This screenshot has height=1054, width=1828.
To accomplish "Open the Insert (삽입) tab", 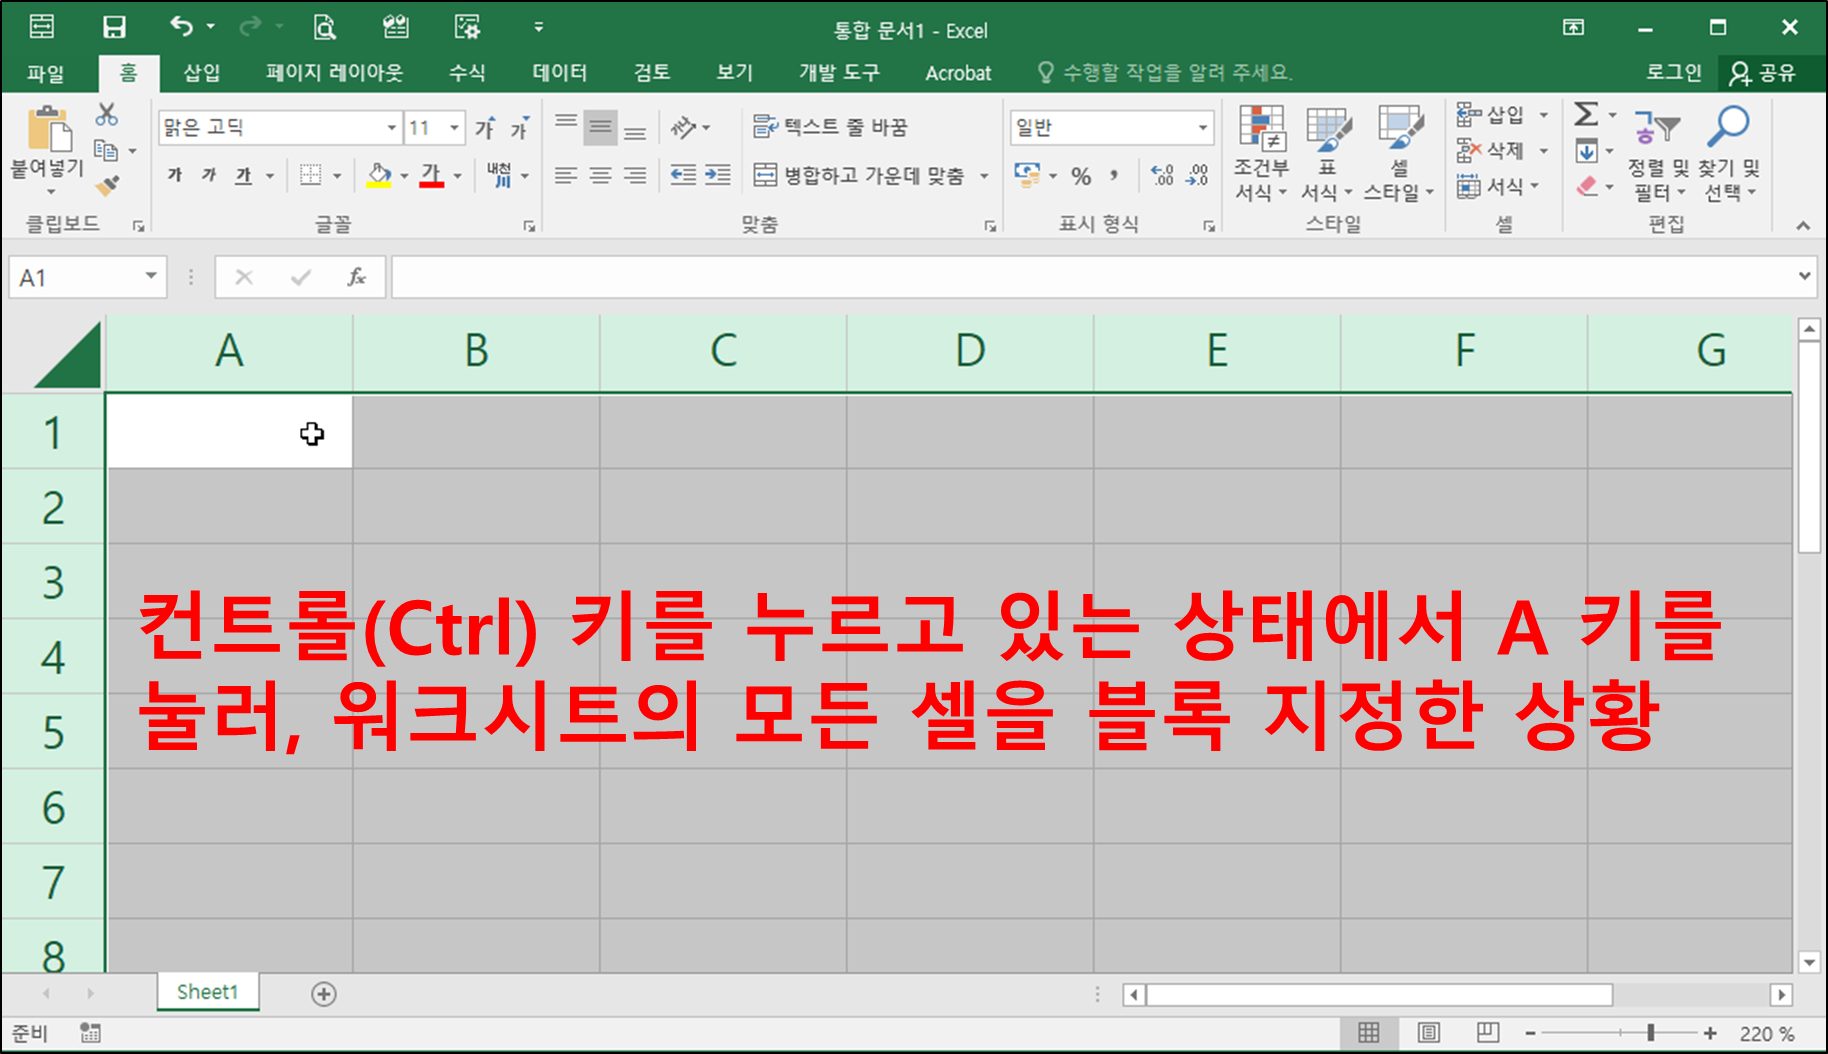I will tap(202, 73).
